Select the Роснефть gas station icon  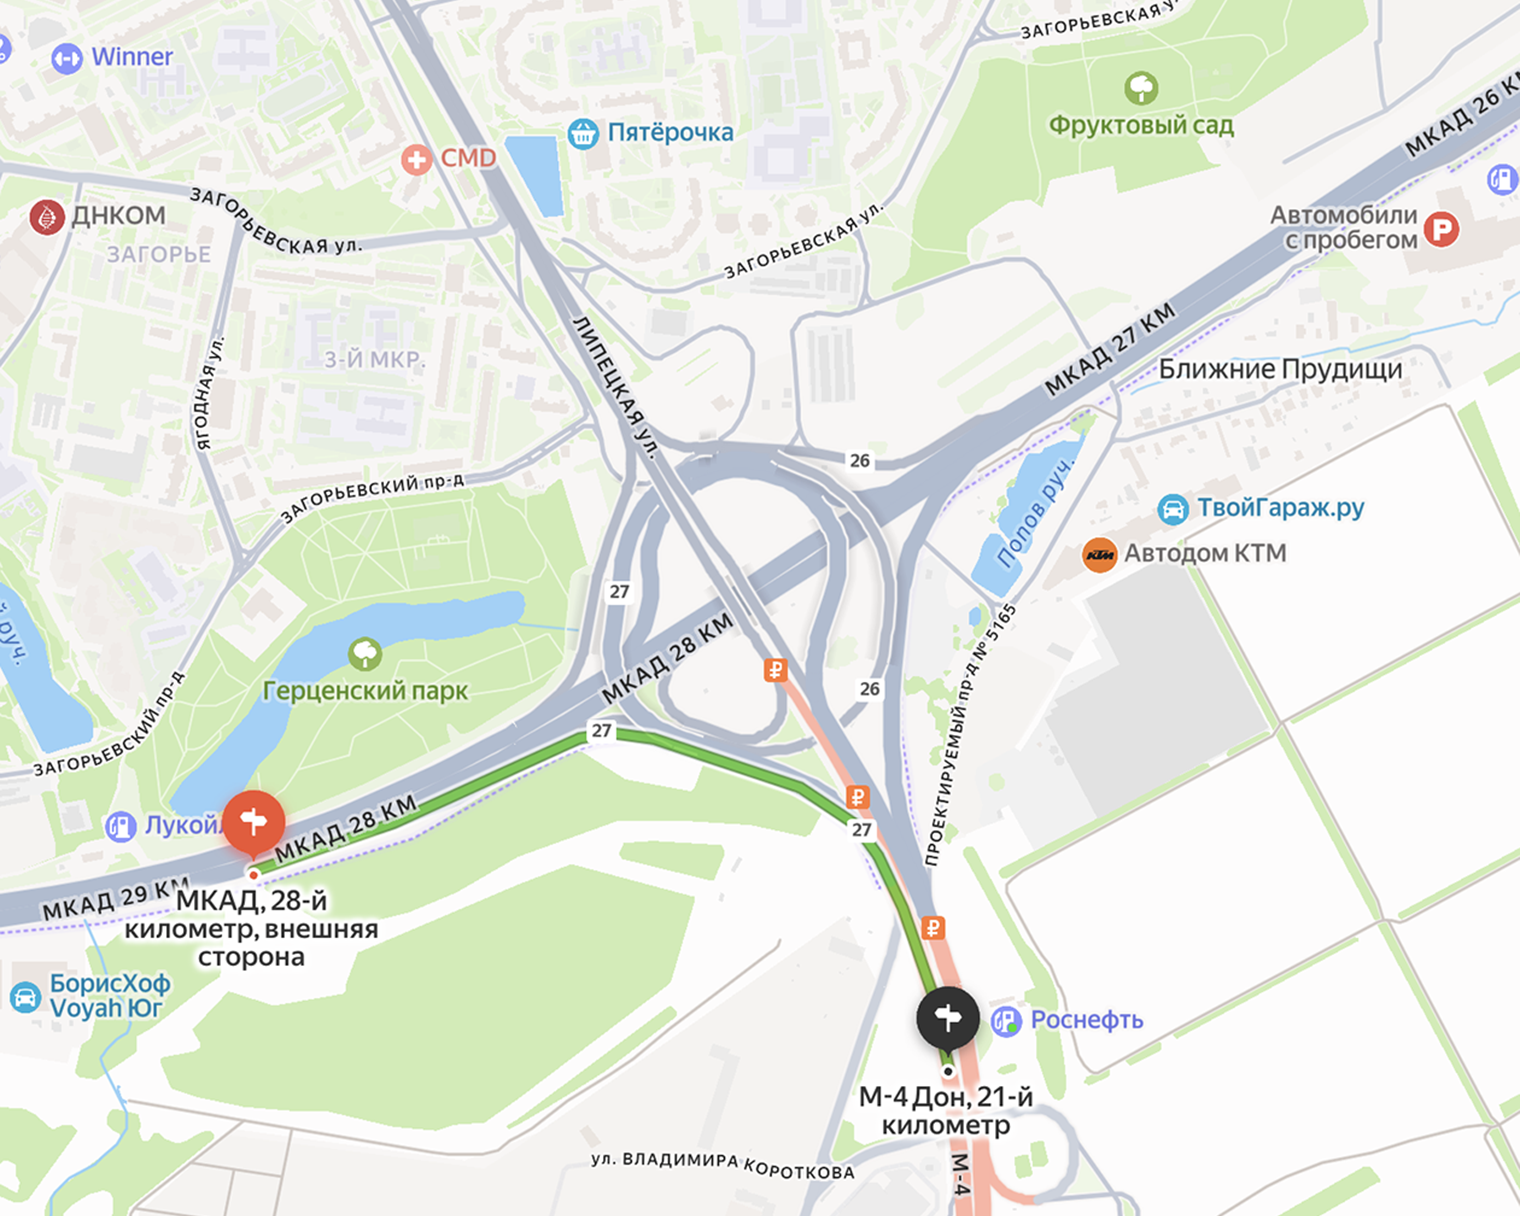tap(1006, 1021)
